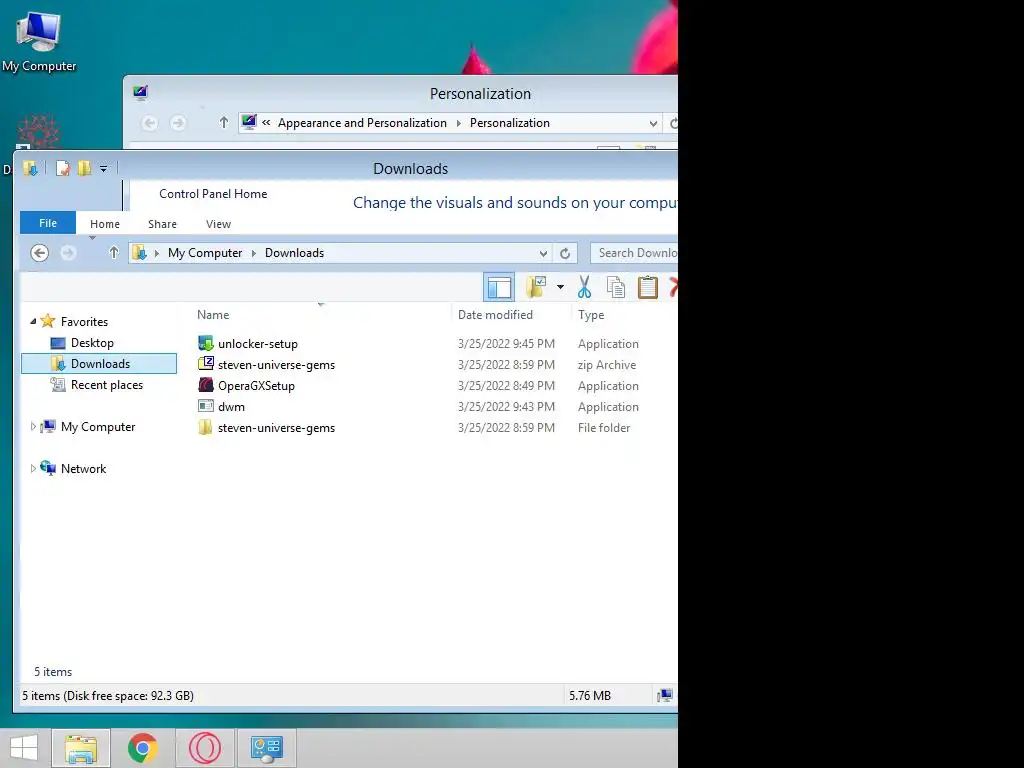This screenshot has height=768, width=1024.
Task: Select the dwm application file
Action: point(231,406)
